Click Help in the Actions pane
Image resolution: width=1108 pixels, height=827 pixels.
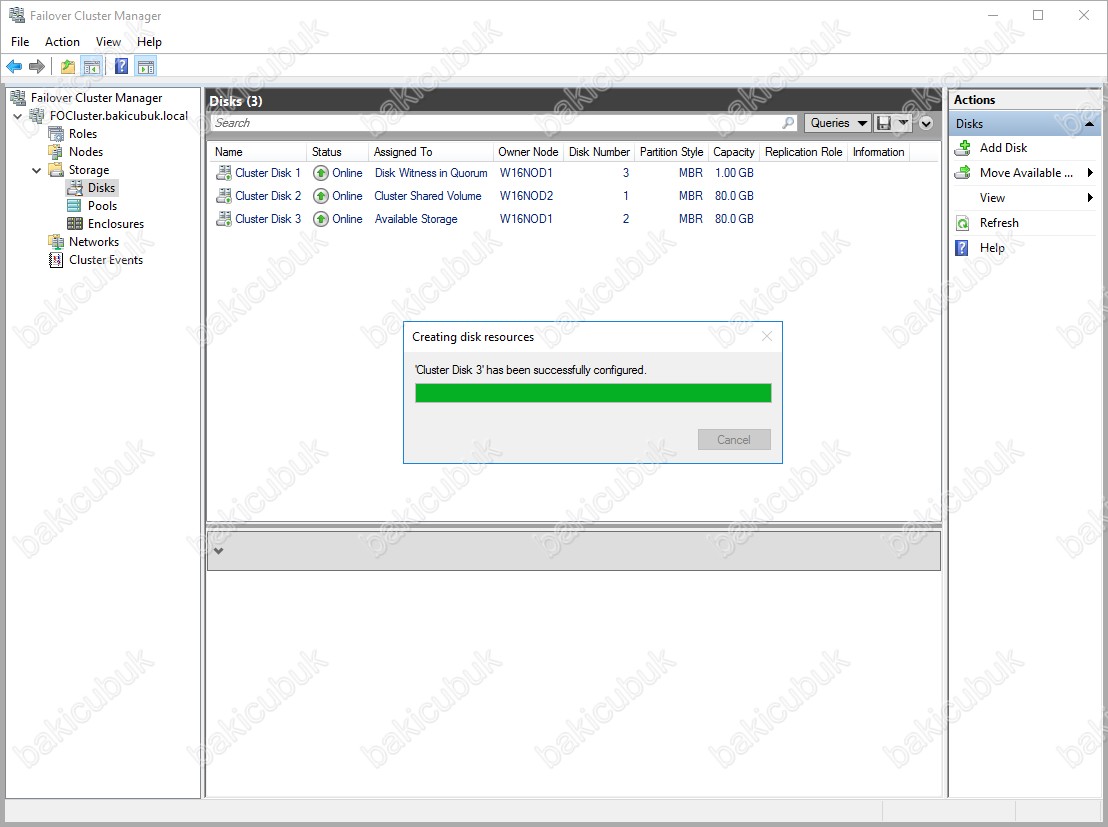[x=992, y=248]
